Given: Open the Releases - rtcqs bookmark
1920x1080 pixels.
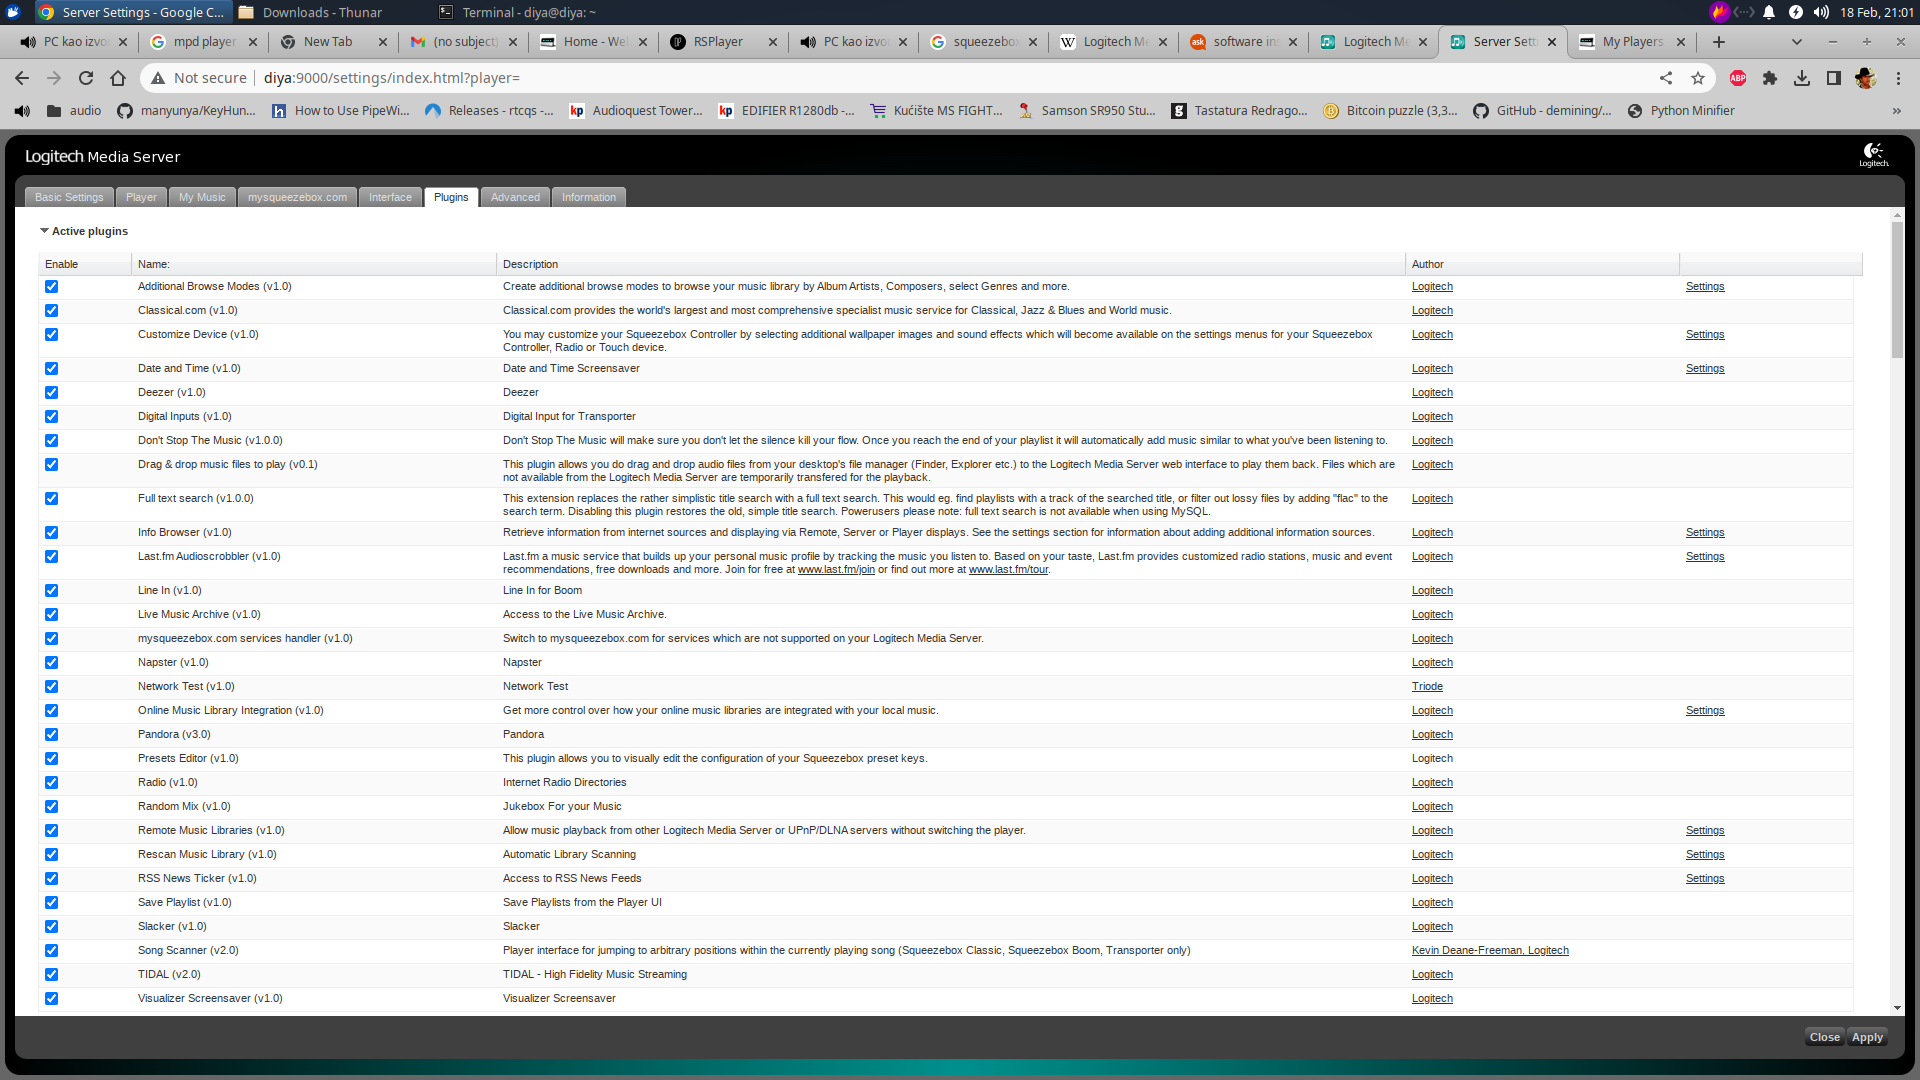Looking at the screenshot, I should tap(490, 111).
